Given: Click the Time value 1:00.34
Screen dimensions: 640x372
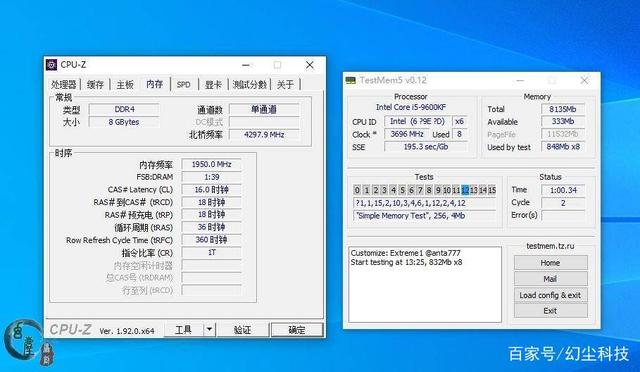Looking at the screenshot, I should [x=563, y=190].
